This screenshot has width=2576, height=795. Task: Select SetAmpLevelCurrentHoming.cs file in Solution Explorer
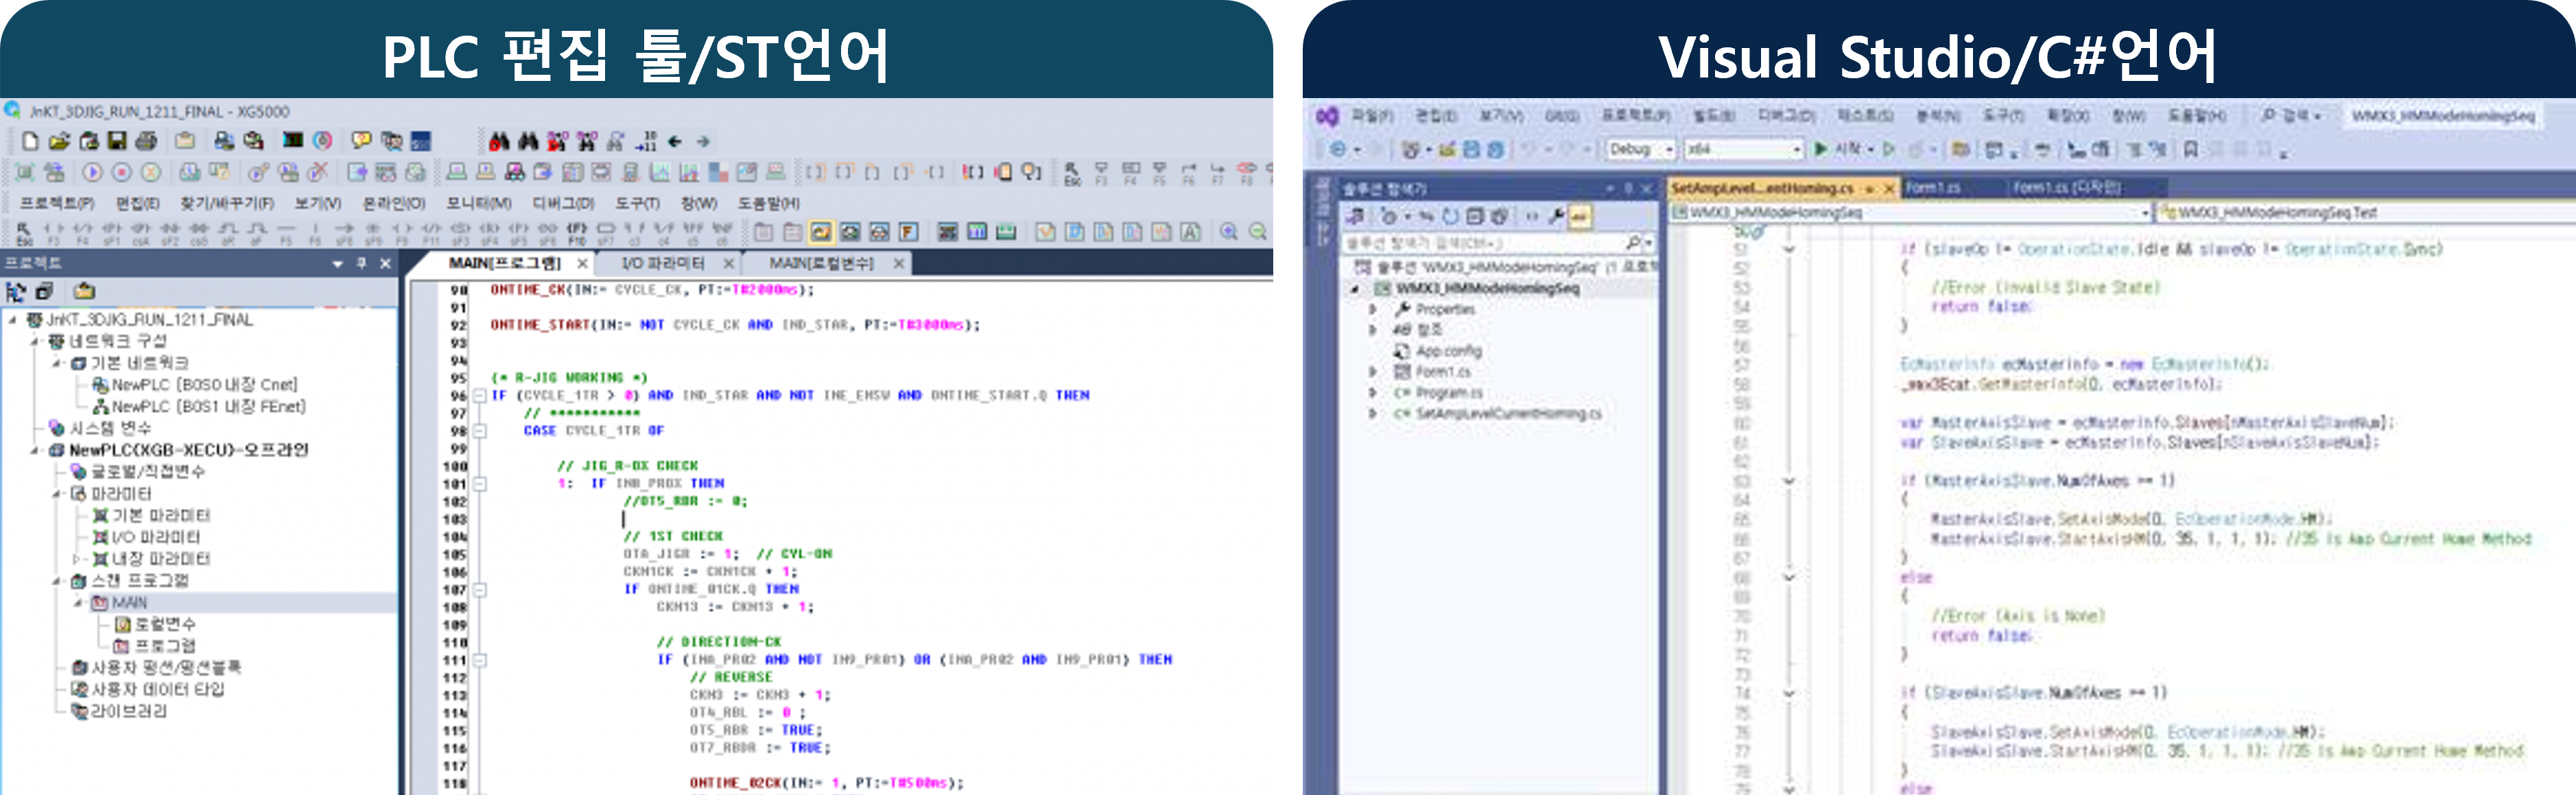click(1508, 413)
